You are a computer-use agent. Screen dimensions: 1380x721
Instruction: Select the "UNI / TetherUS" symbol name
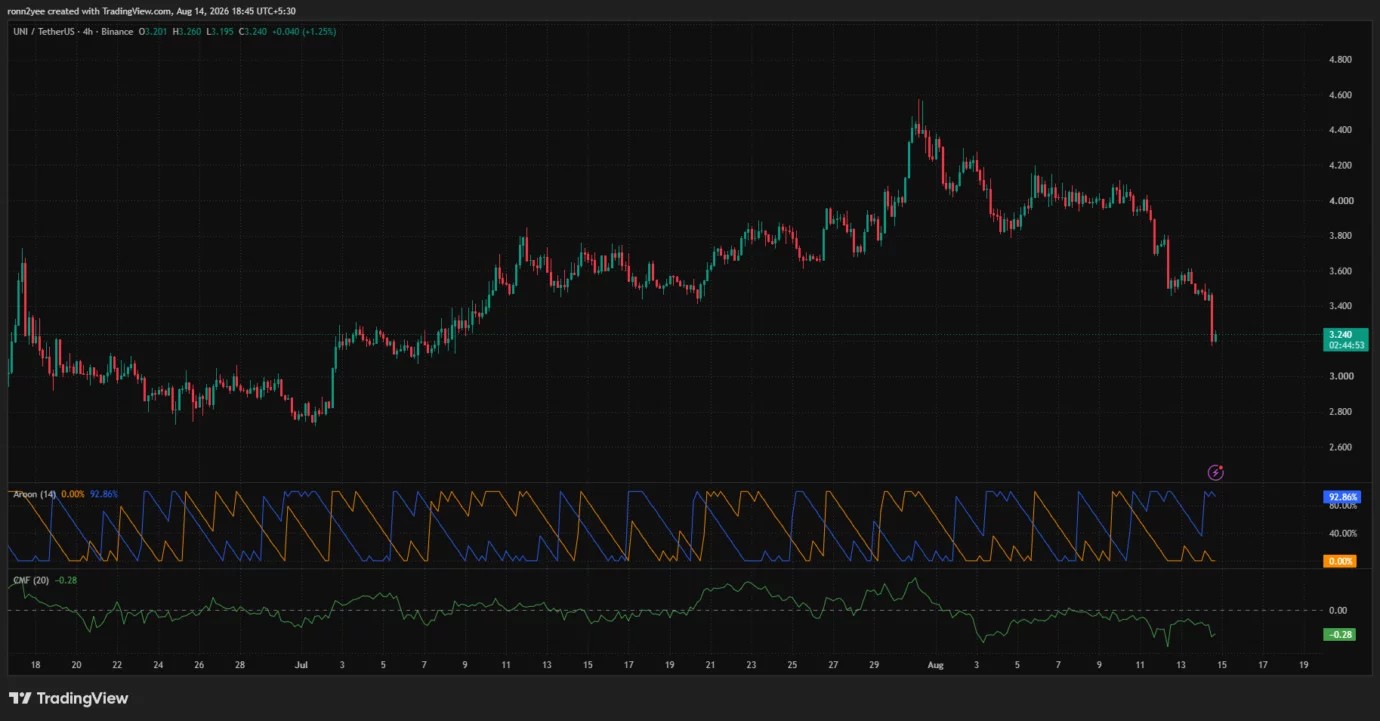click(x=42, y=32)
